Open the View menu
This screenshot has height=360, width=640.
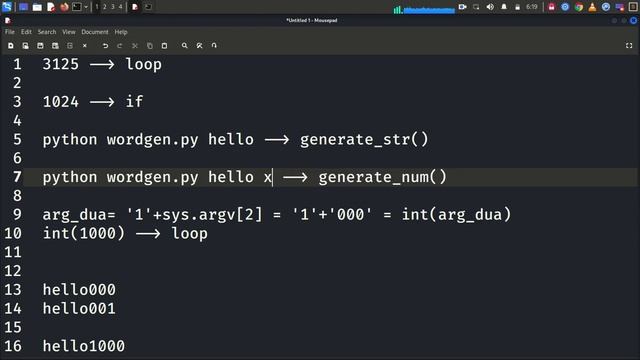point(69,32)
